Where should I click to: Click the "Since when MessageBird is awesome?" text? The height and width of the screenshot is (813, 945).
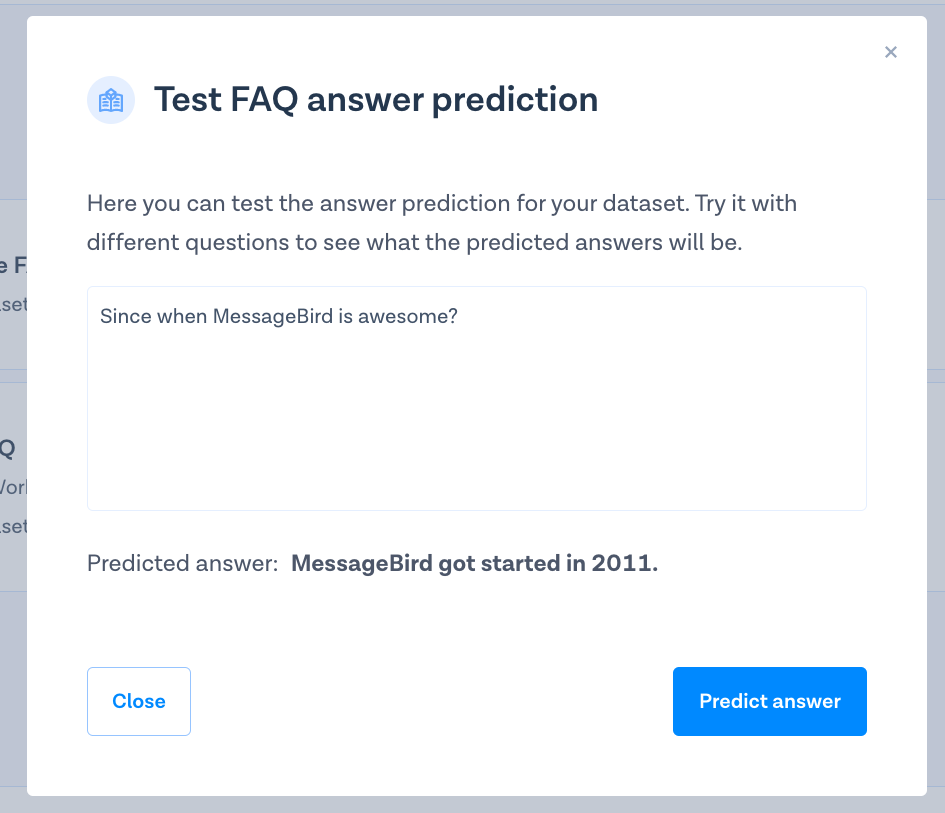[279, 316]
